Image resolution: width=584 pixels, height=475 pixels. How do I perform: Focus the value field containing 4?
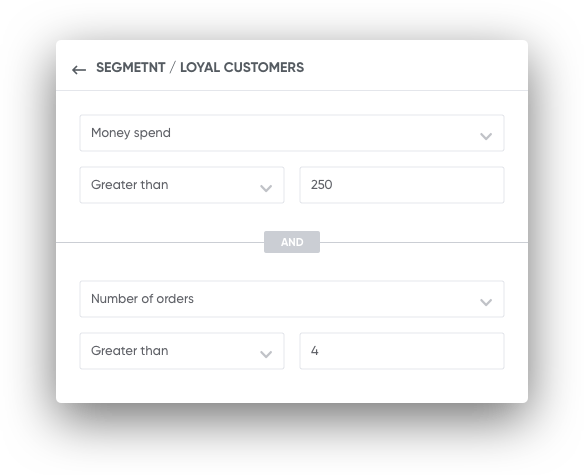402,351
